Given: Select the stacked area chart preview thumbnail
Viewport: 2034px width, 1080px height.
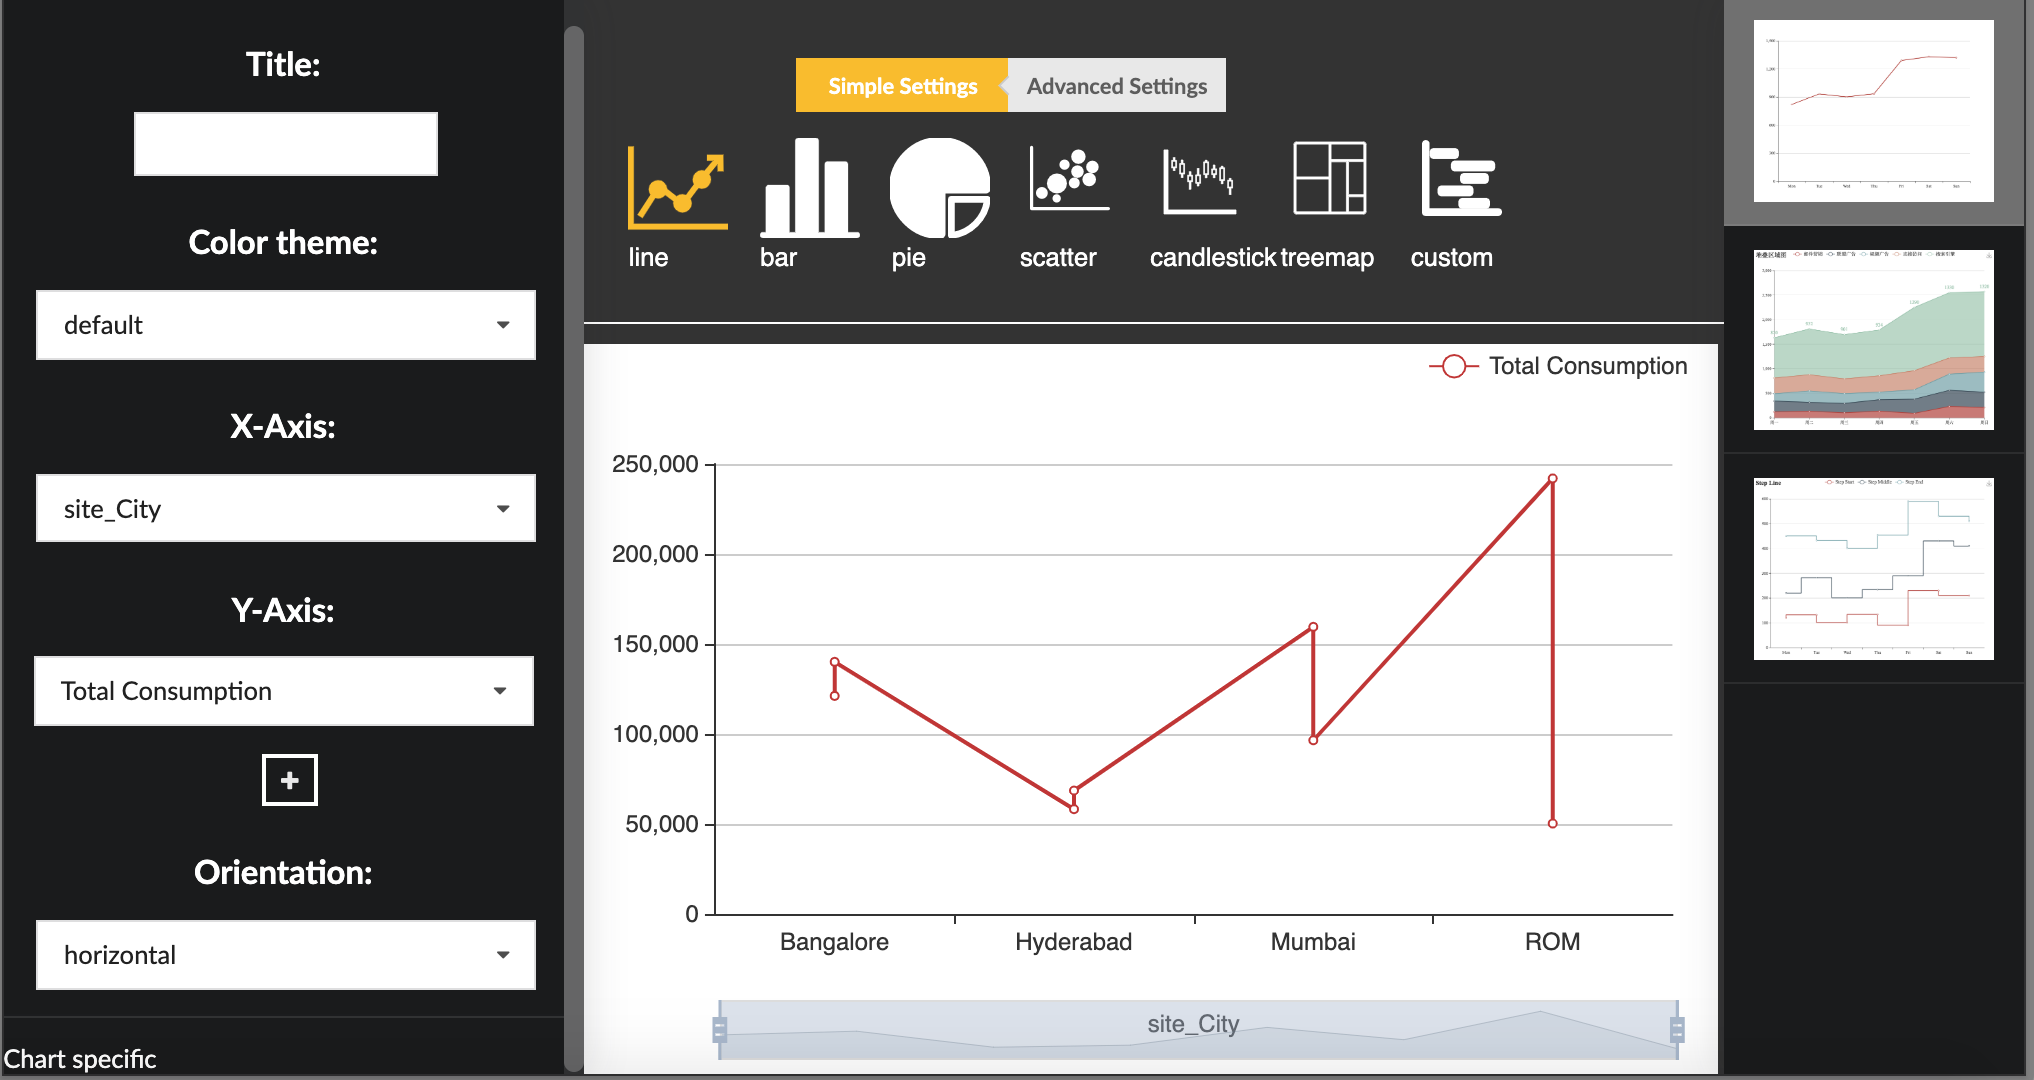Looking at the screenshot, I should [1873, 340].
